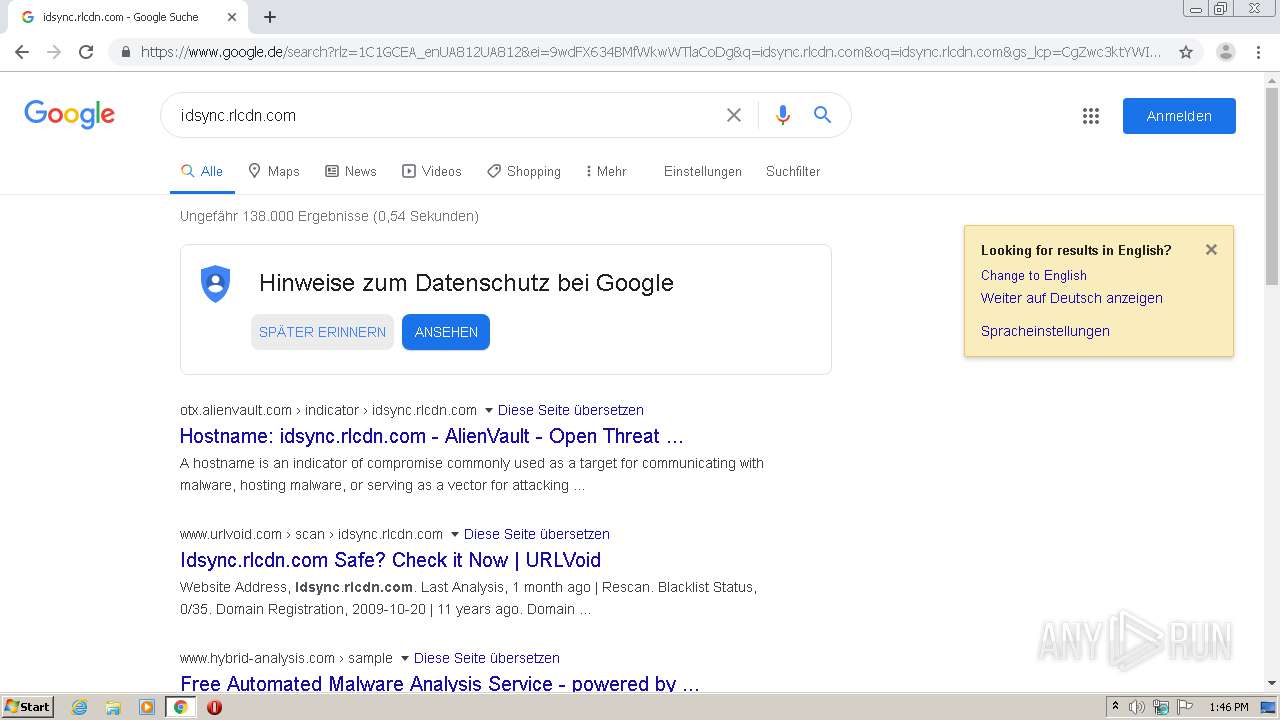Screen dimensions: 1280x720
Task: Switch to Chrome in the taskbar
Action: (x=180, y=707)
